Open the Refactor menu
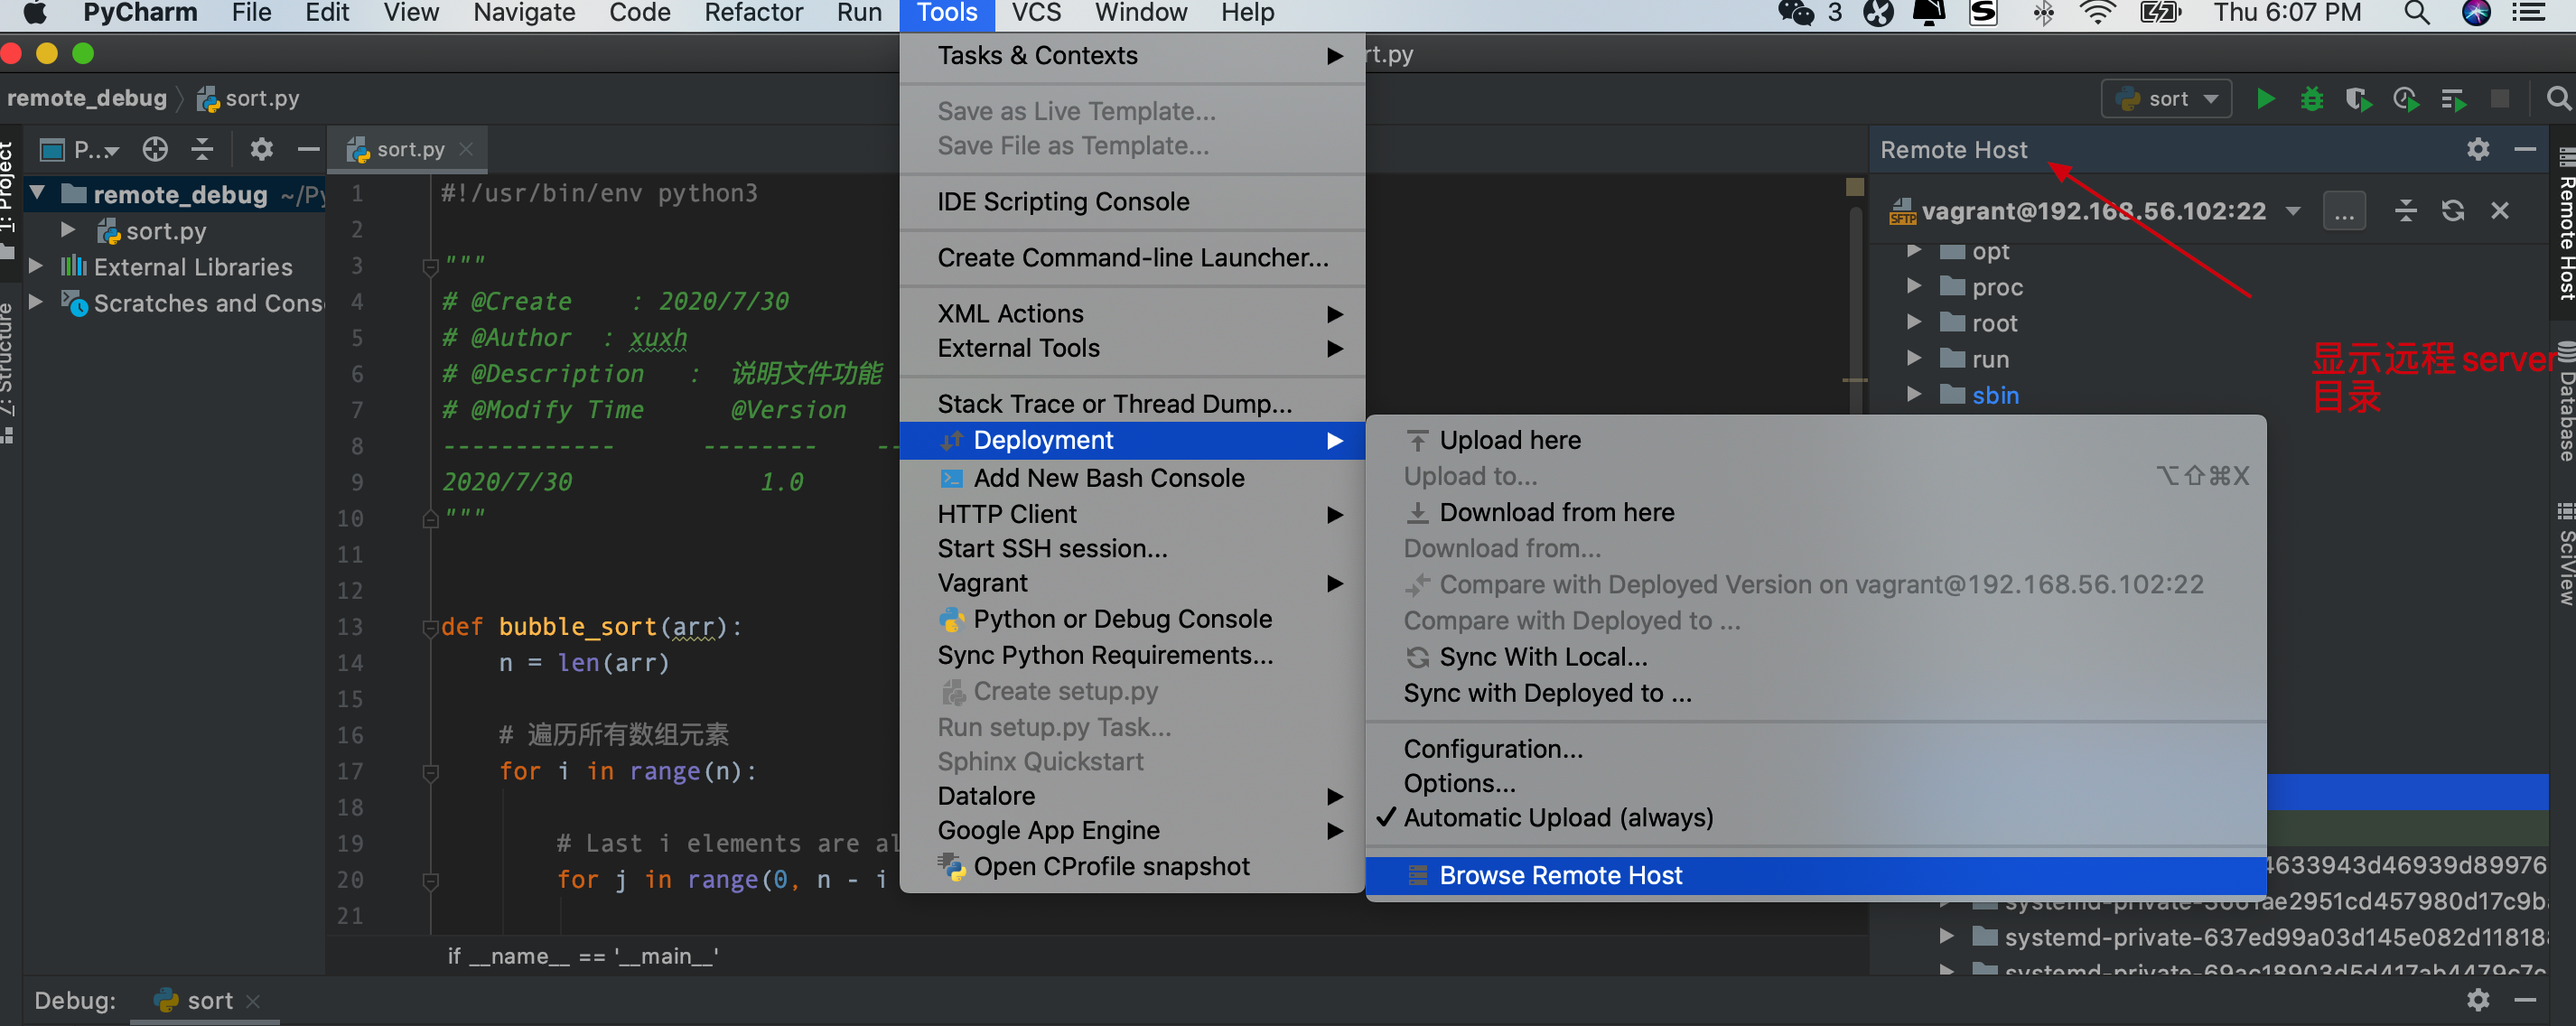 pyautogui.click(x=753, y=13)
